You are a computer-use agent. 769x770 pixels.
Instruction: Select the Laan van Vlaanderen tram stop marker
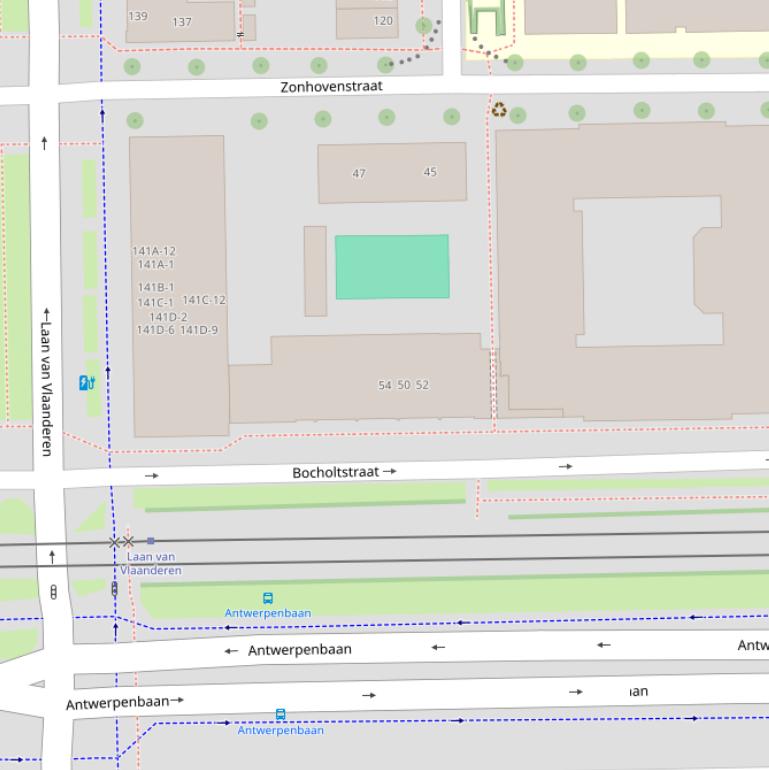point(150,541)
